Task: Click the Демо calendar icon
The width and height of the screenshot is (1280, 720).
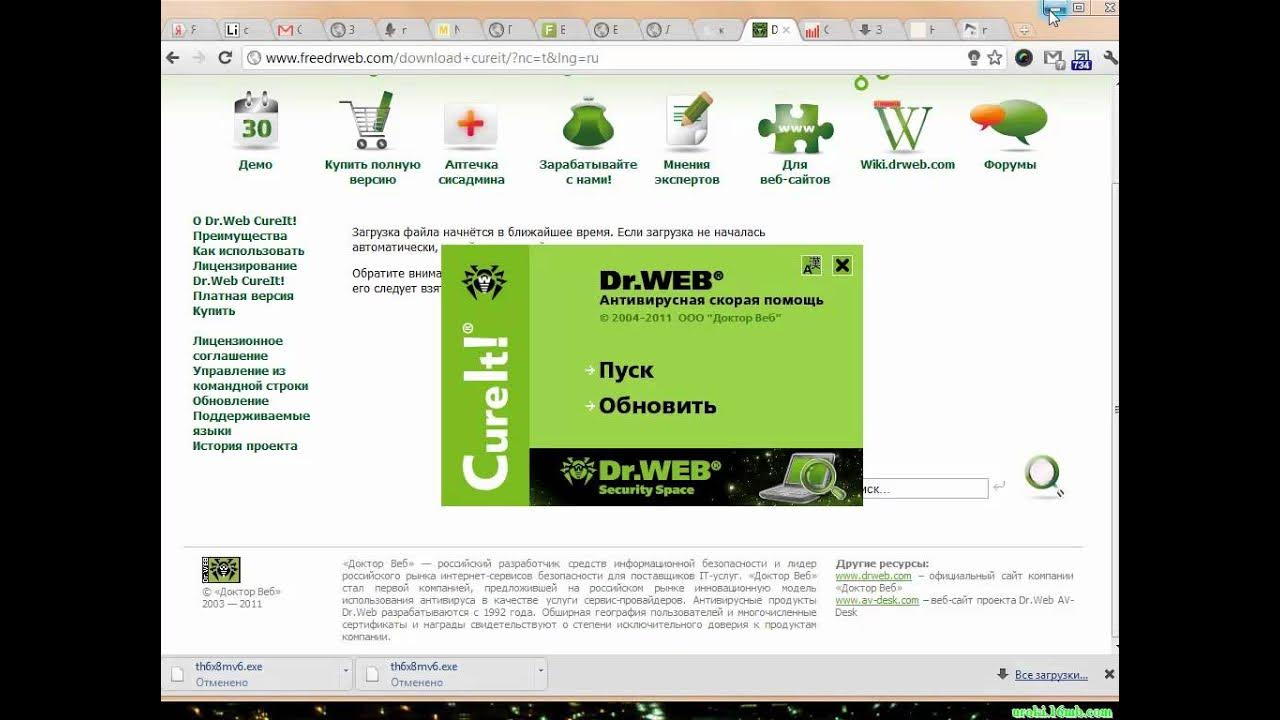Action: coord(256,120)
